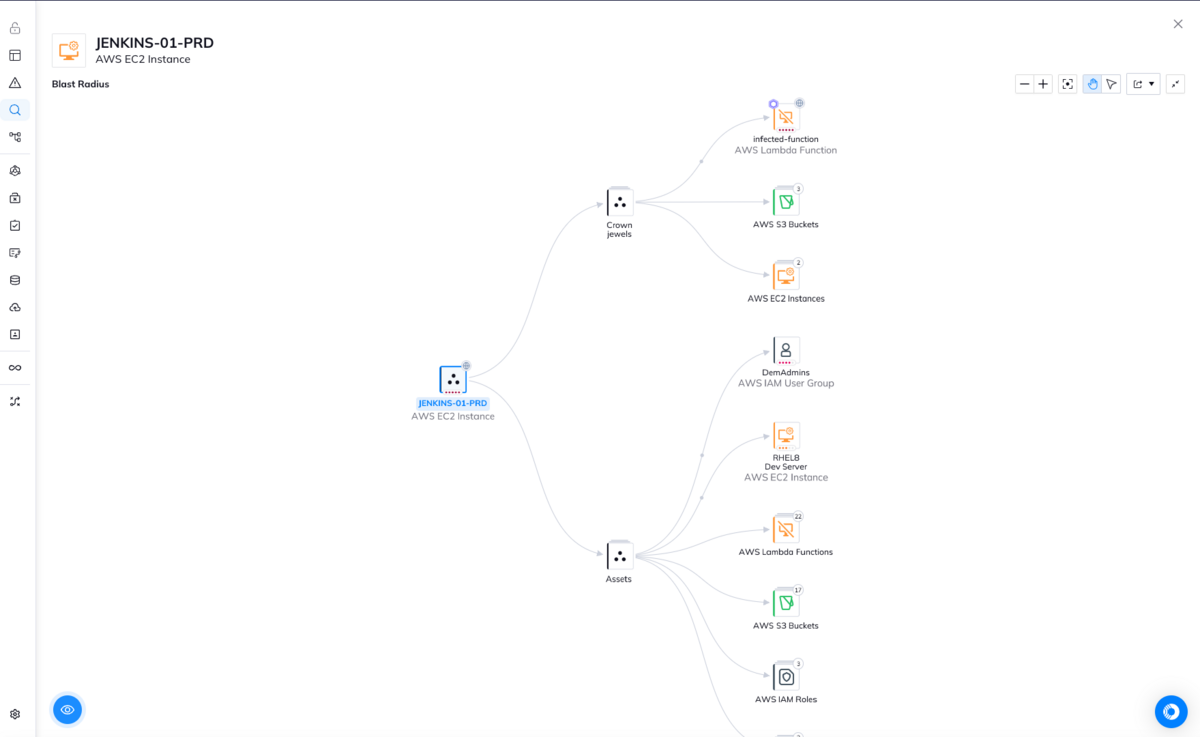Fit graph to screen with focus icon
This screenshot has height=737, width=1200.
1068,84
